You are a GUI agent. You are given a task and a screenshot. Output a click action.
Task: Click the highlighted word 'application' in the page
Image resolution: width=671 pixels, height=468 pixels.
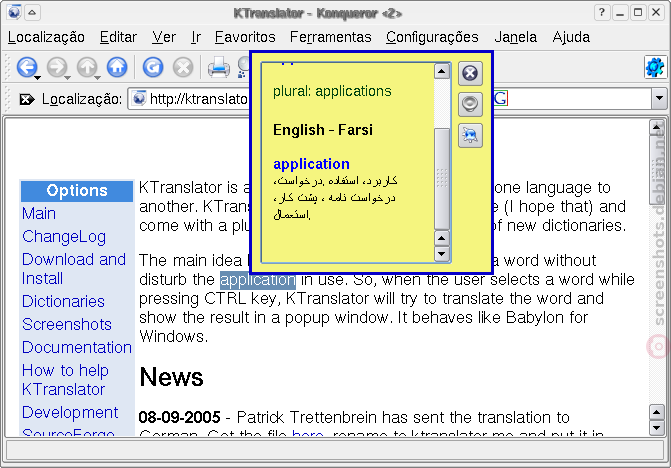[x=258, y=280]
